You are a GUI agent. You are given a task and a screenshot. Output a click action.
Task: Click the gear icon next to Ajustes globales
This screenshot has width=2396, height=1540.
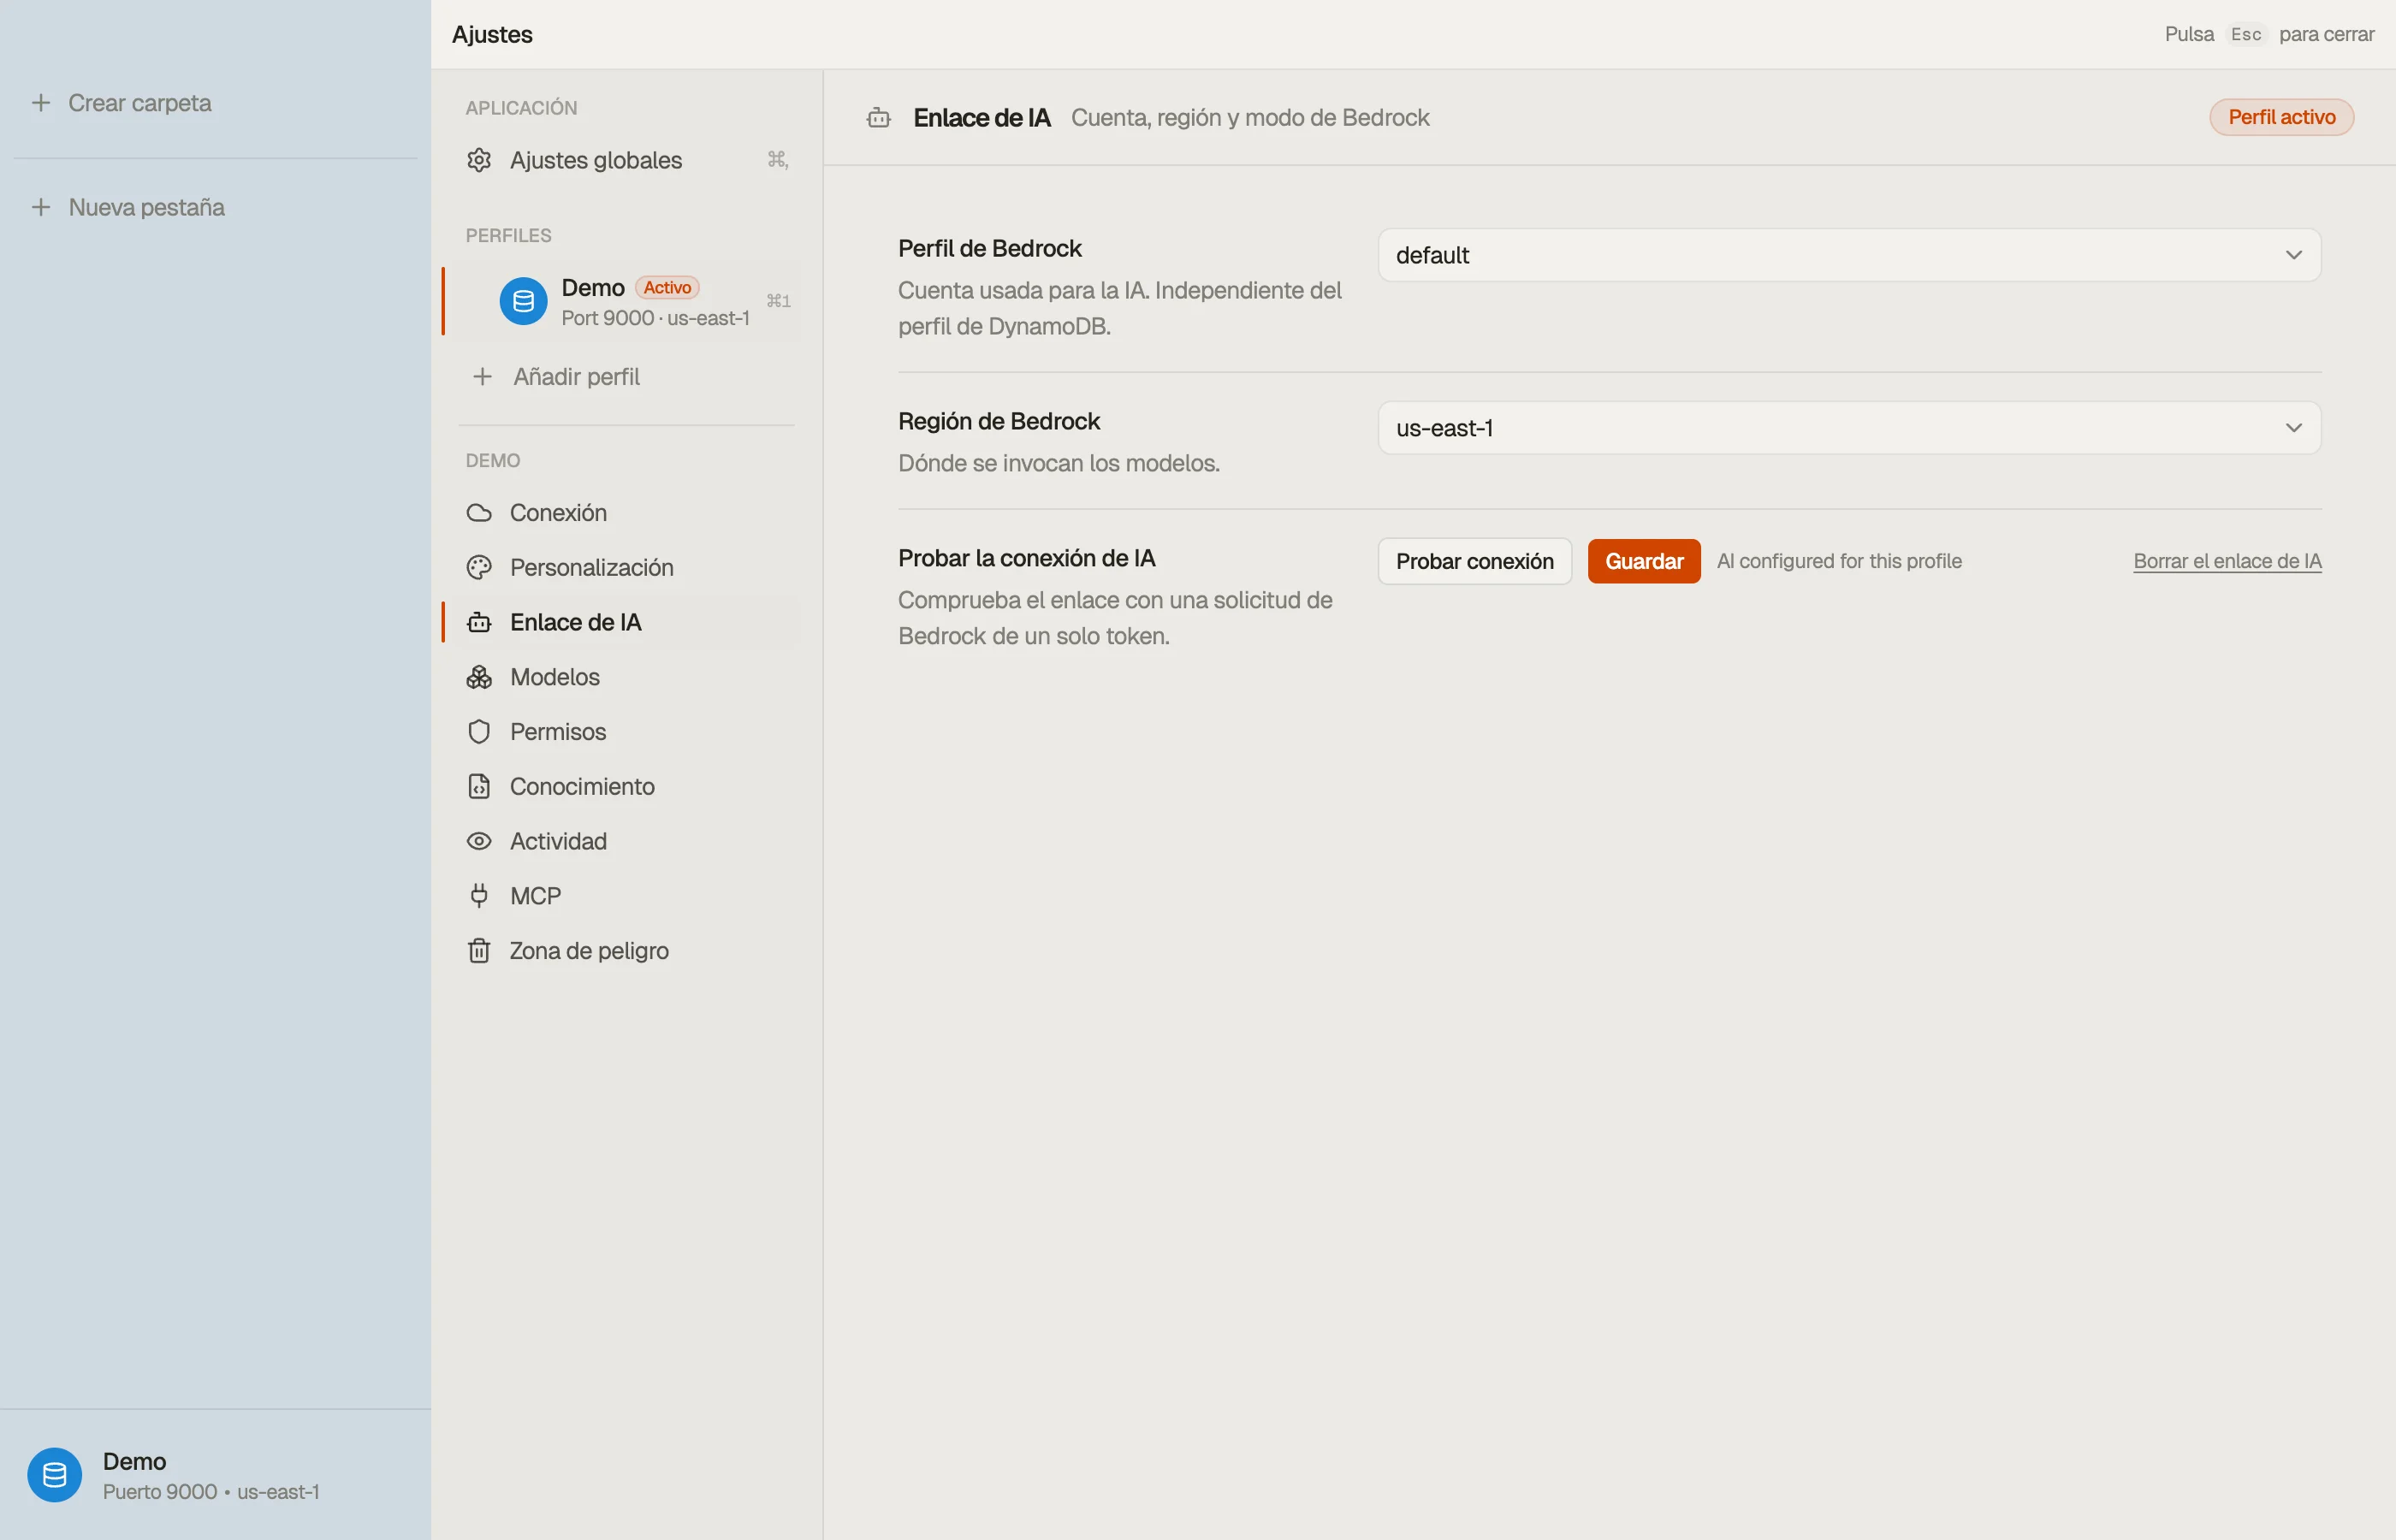click(x=479, y=160)
